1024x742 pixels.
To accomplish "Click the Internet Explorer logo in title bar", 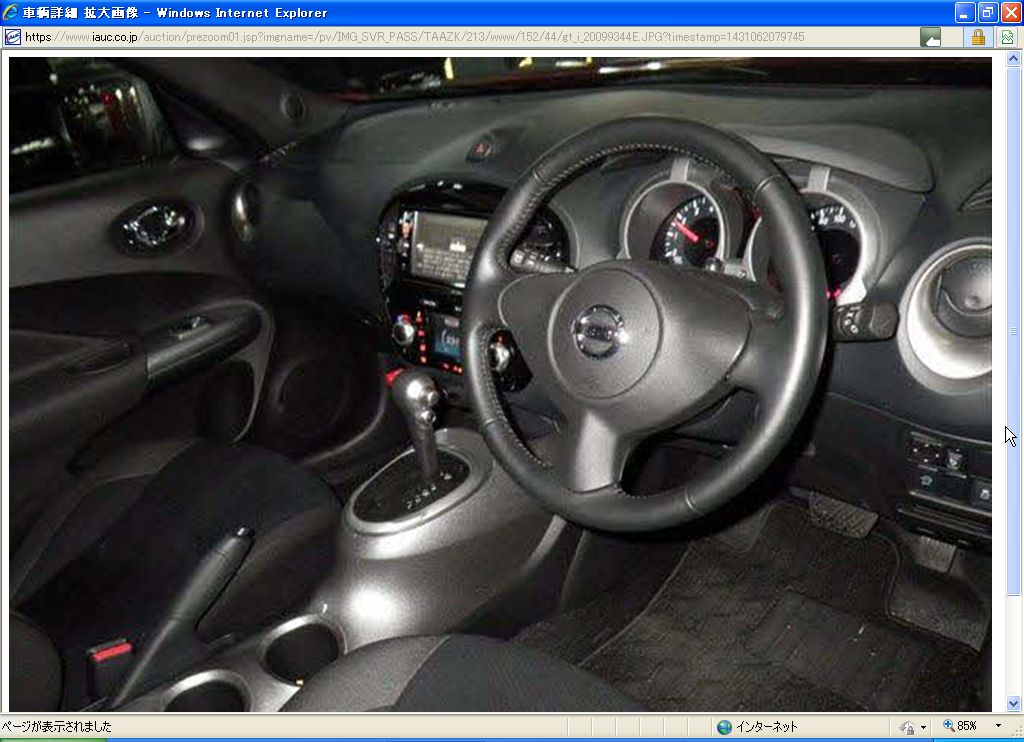I will pos(11,13).
